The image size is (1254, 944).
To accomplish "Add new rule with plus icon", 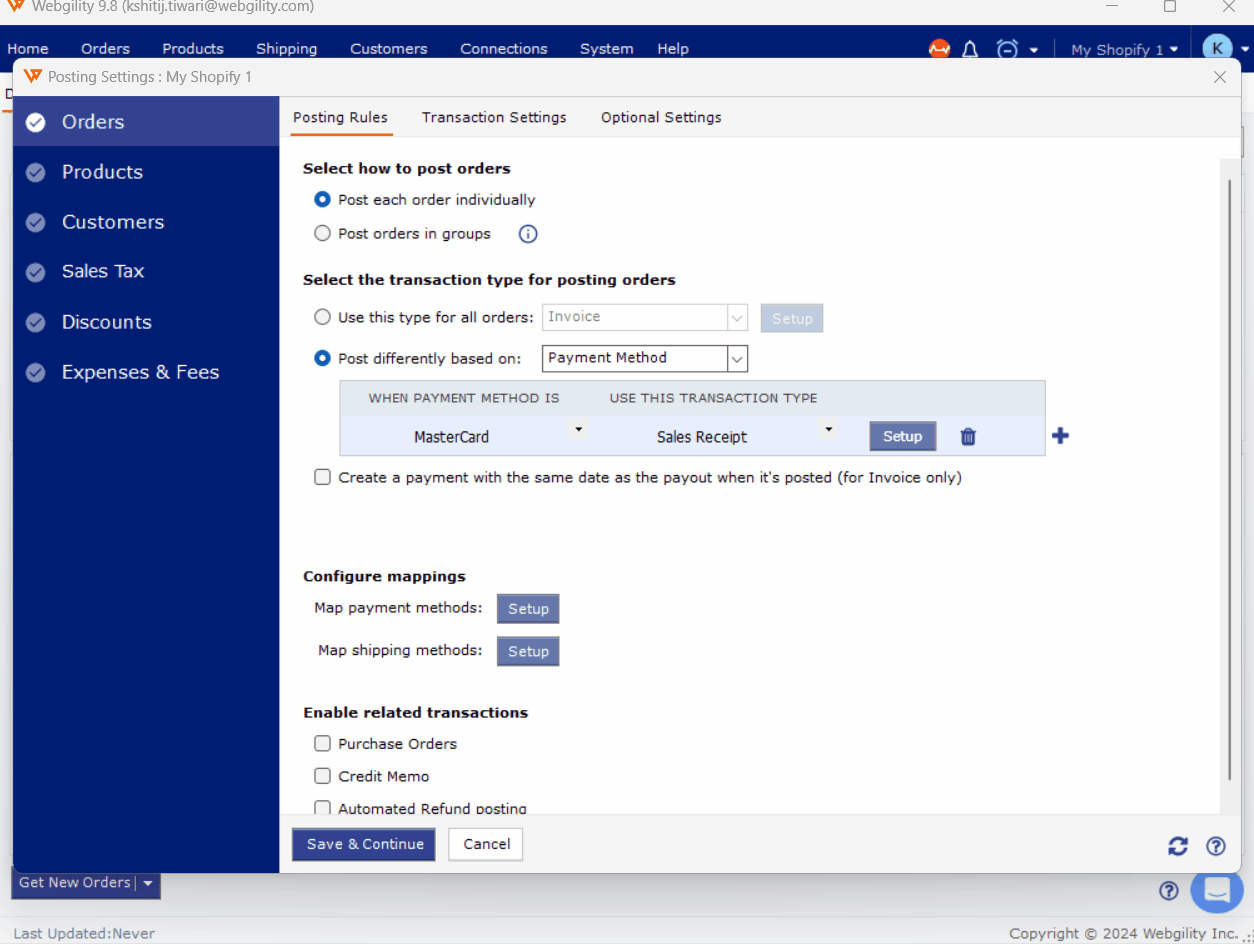I will tap(1061, 436).
